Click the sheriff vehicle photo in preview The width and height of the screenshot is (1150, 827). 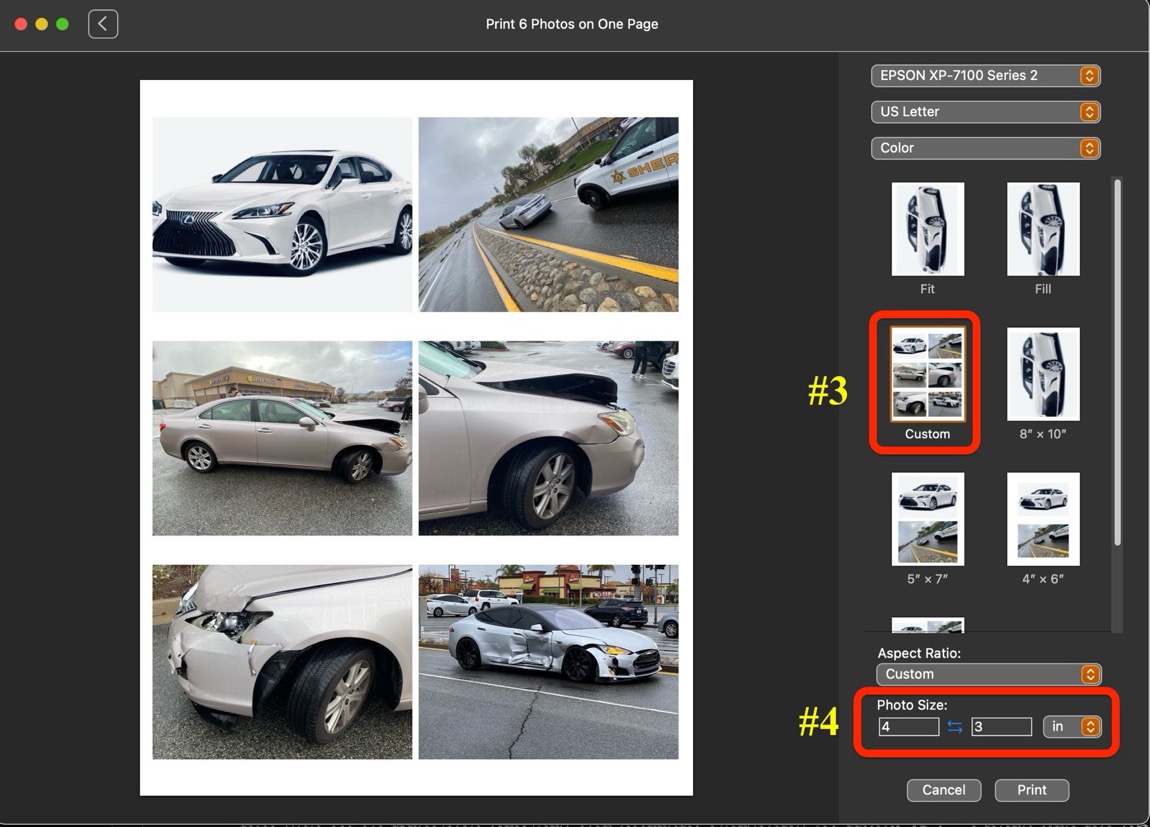click(549, 214)
